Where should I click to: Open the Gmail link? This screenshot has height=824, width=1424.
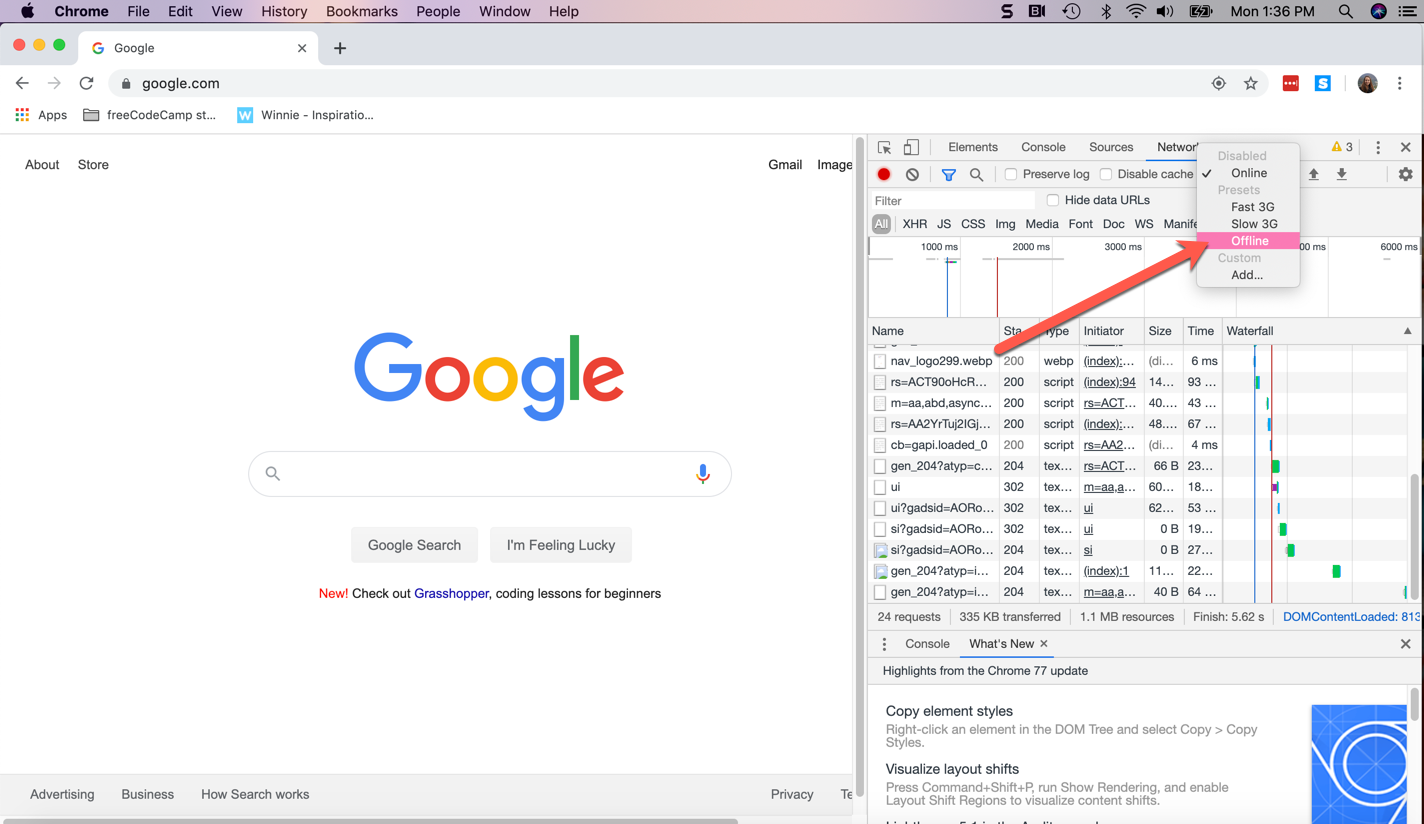(x=785, y=165)
